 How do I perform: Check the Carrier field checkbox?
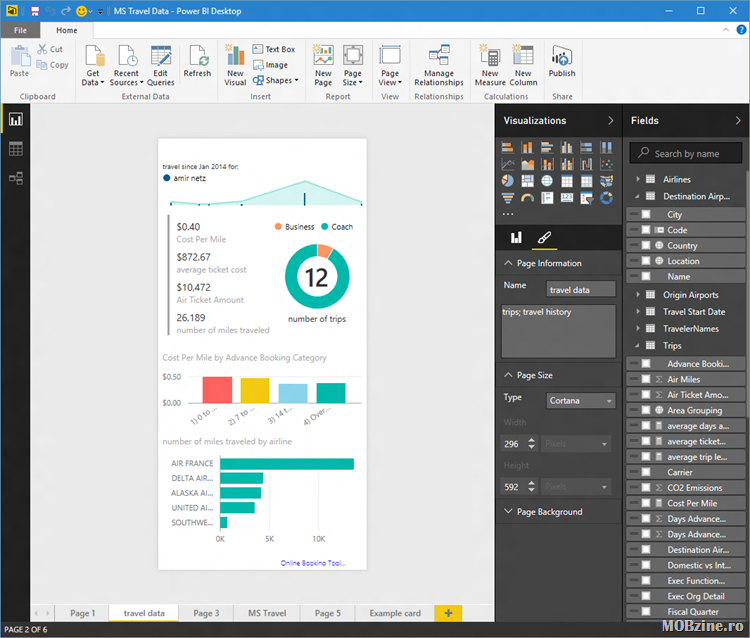pyautogui.click(x=646, y=472)
